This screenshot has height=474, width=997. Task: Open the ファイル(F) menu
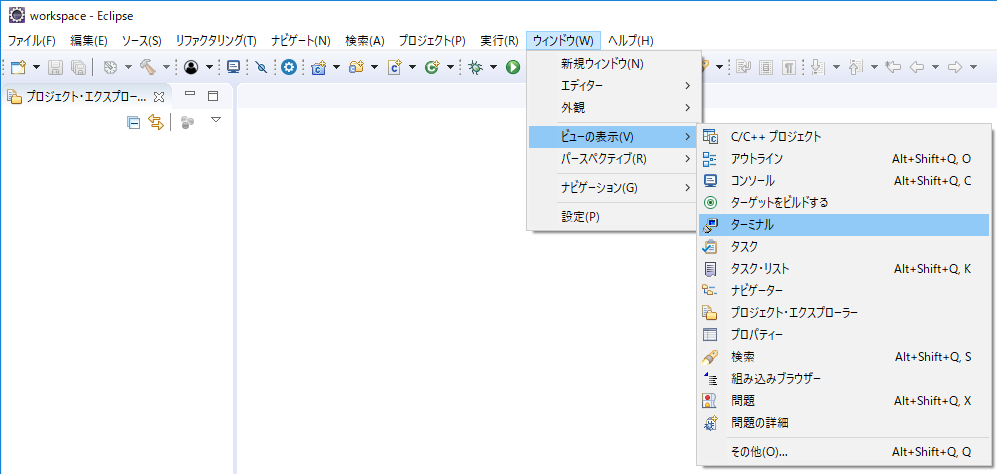tap(32, 41)
